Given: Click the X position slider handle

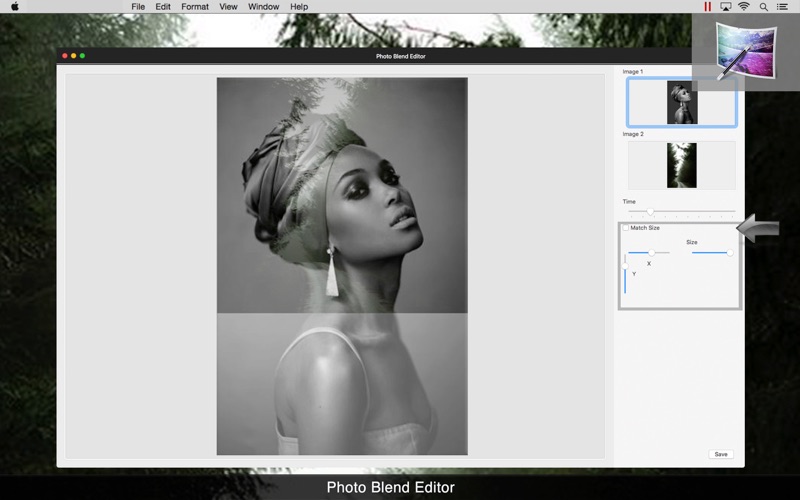Looking at the screenshot, I should coord(652,253).
